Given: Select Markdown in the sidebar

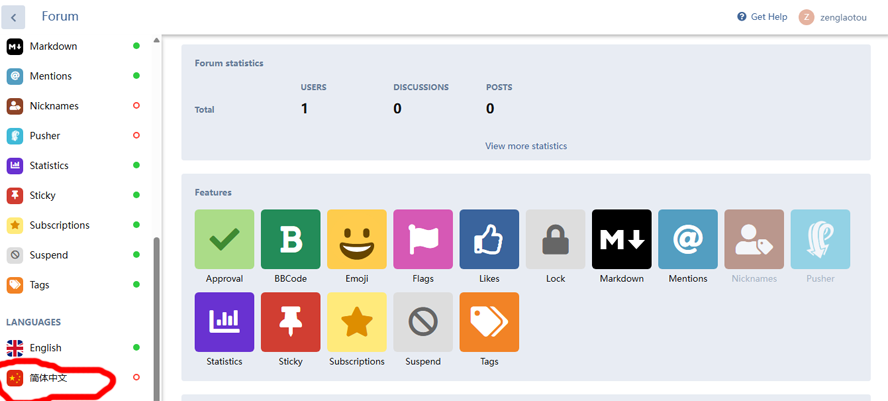Looking at the screenshot, I should click(52, 46).
